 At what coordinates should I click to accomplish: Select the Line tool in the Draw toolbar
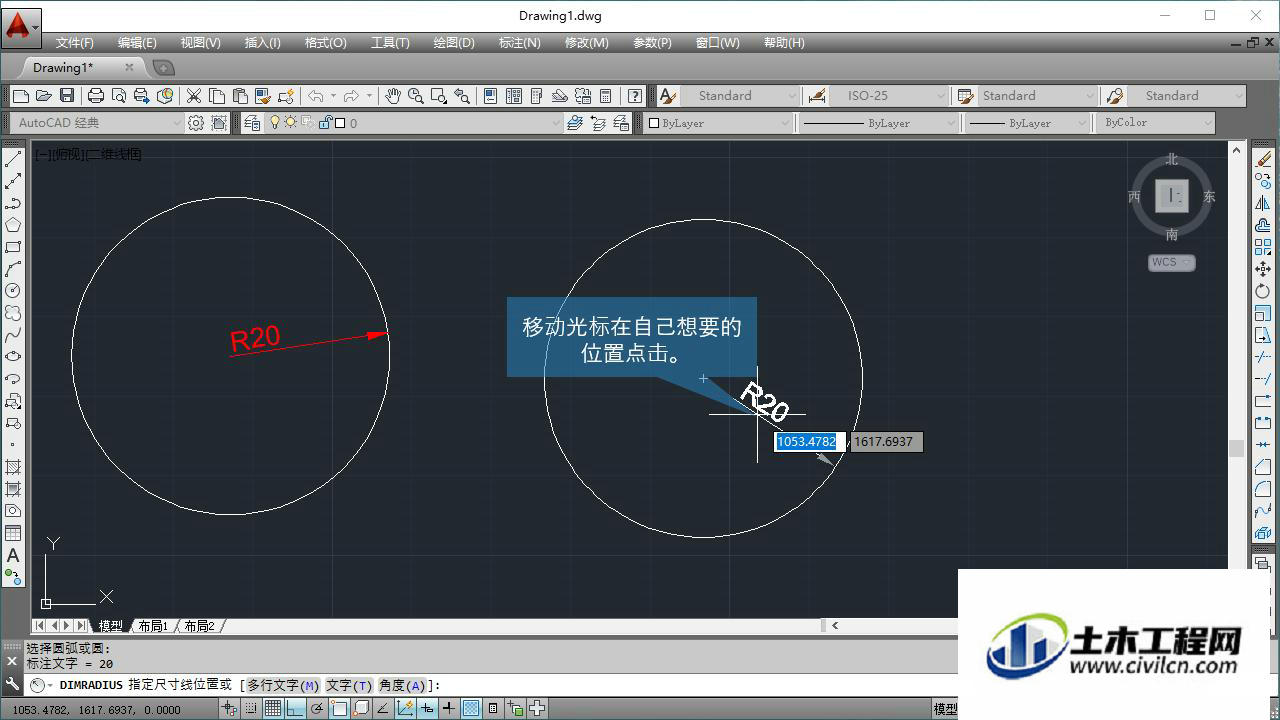tap(13, 159)
